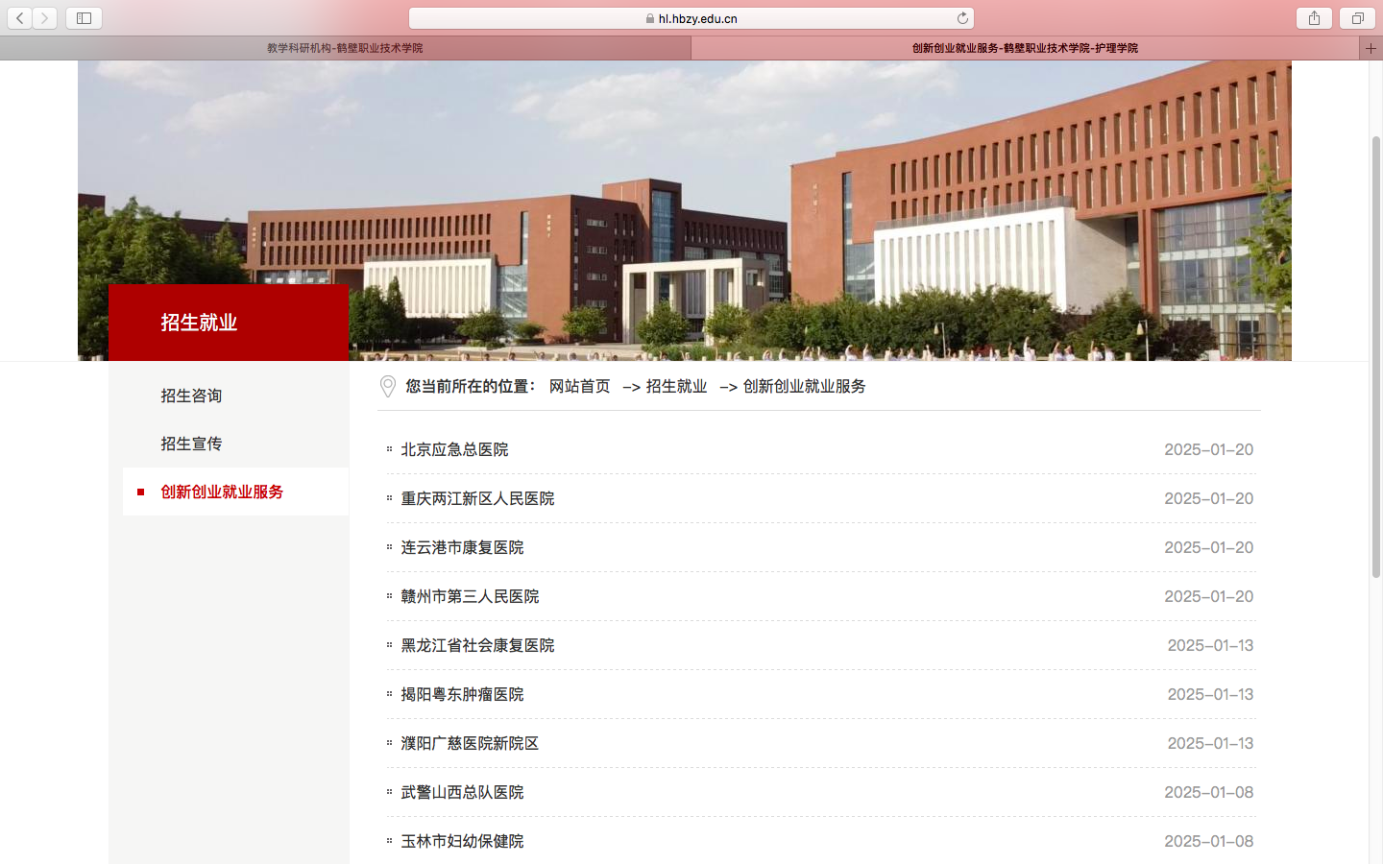This screenshot has width=1383, height=864.
Task: Switch to 教学科研机构 tab
Action: point(345,48)
